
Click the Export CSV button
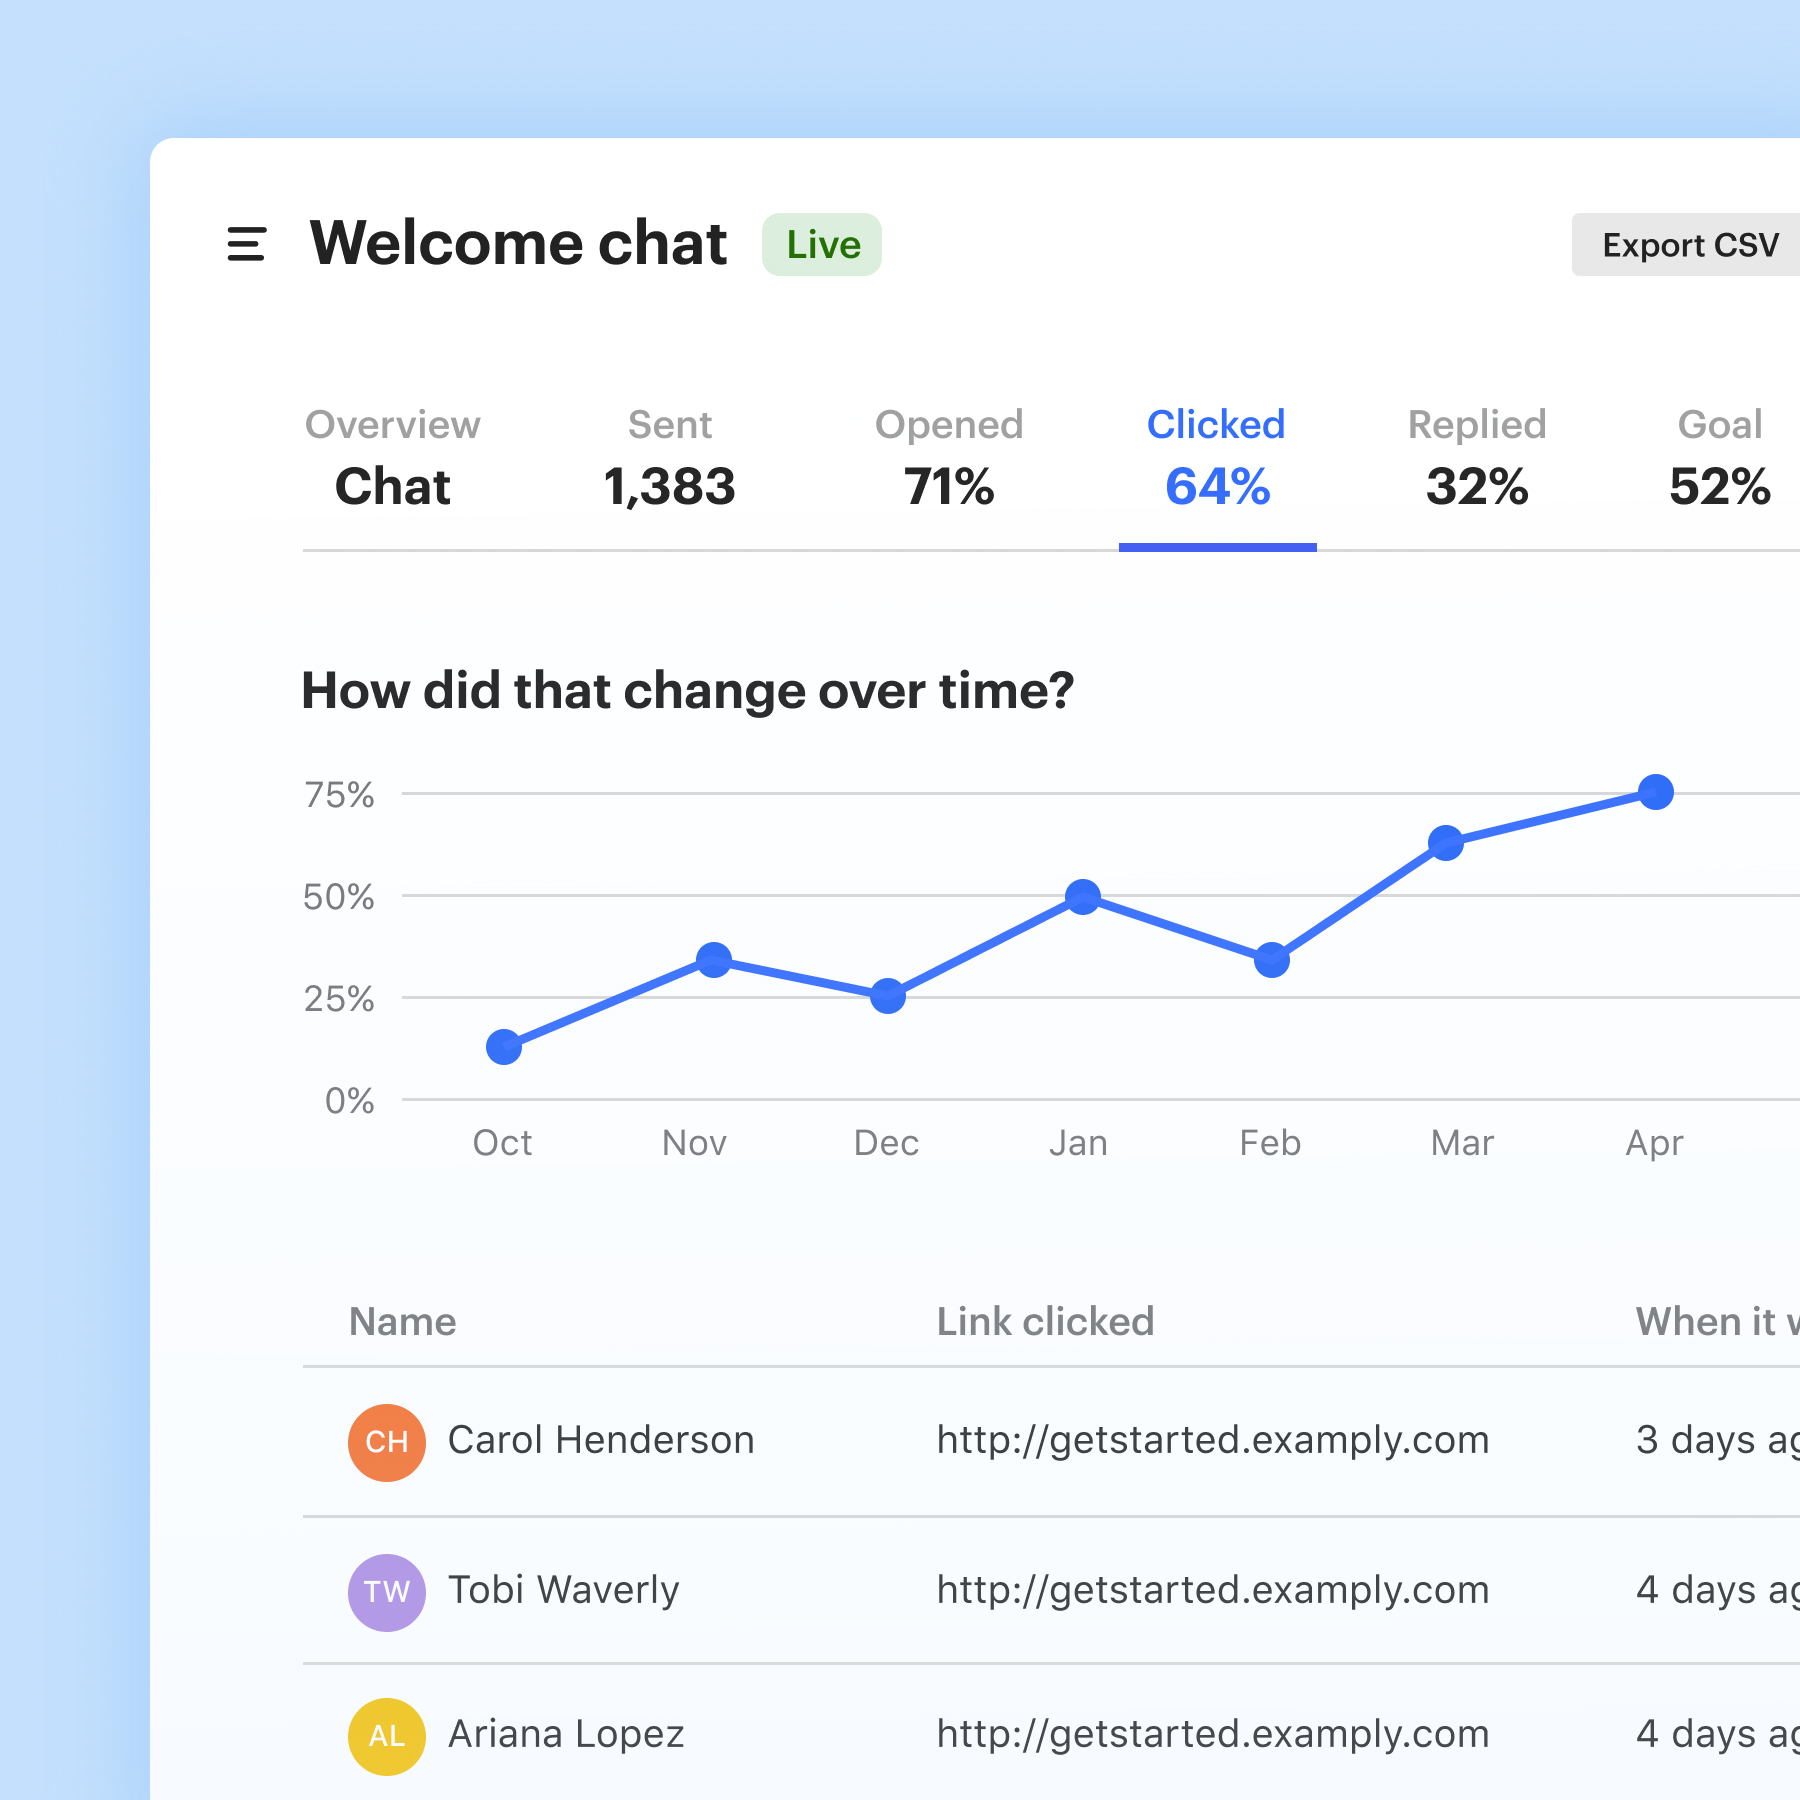pos(1690,244)
